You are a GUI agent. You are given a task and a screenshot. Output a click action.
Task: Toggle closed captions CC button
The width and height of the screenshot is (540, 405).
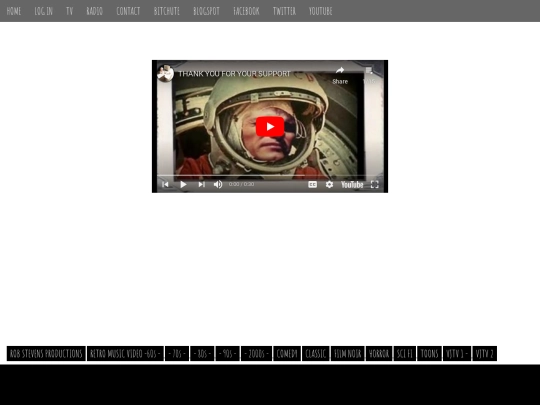pos(312,185)
